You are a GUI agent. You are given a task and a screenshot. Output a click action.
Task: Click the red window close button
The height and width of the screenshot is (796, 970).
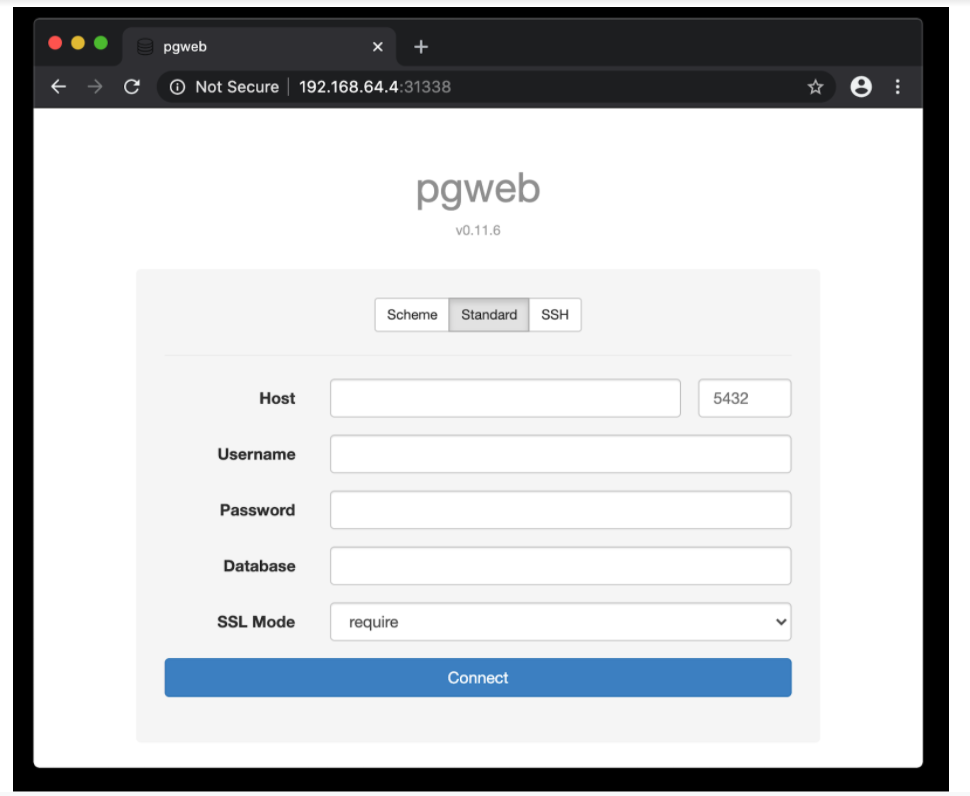(55, 43)
